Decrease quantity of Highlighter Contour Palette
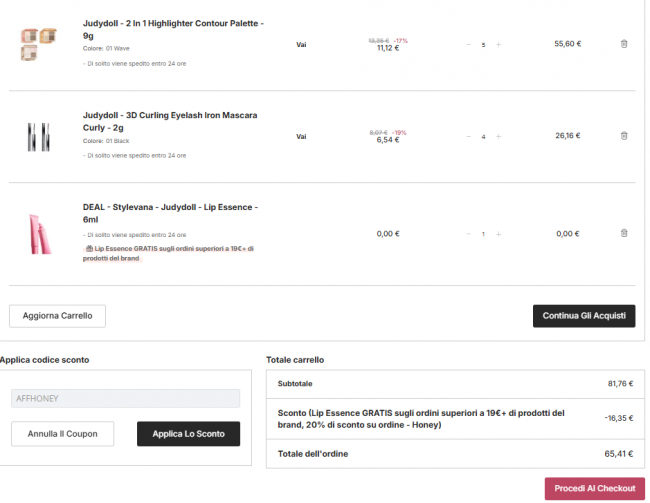Screen dimensions: 650x503 pyautogui.click(x=468, y=44)
